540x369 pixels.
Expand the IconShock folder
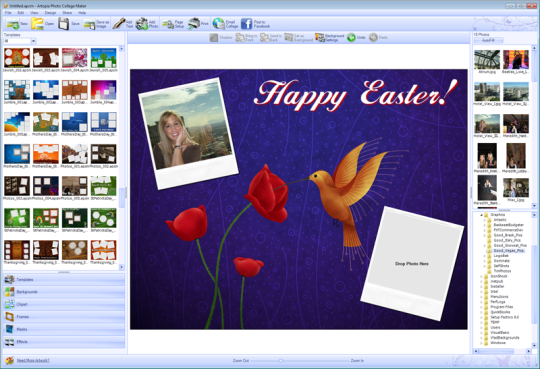pos(481,276)
